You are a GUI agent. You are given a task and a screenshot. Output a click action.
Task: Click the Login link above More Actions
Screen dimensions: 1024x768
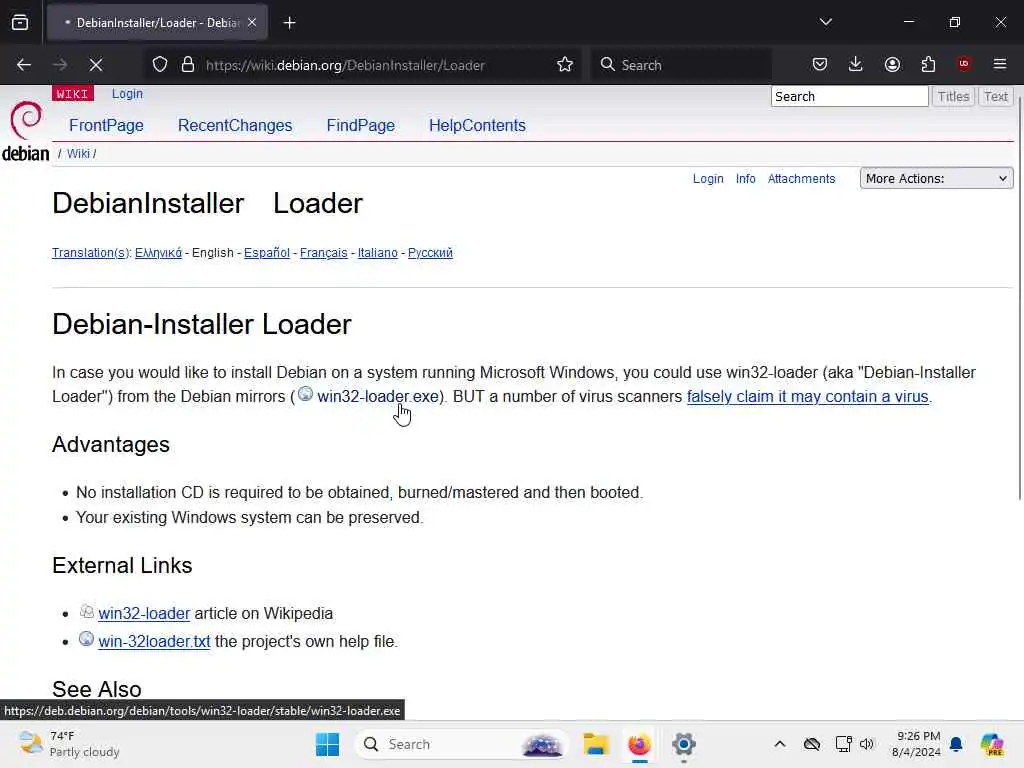tap(708, 178)
